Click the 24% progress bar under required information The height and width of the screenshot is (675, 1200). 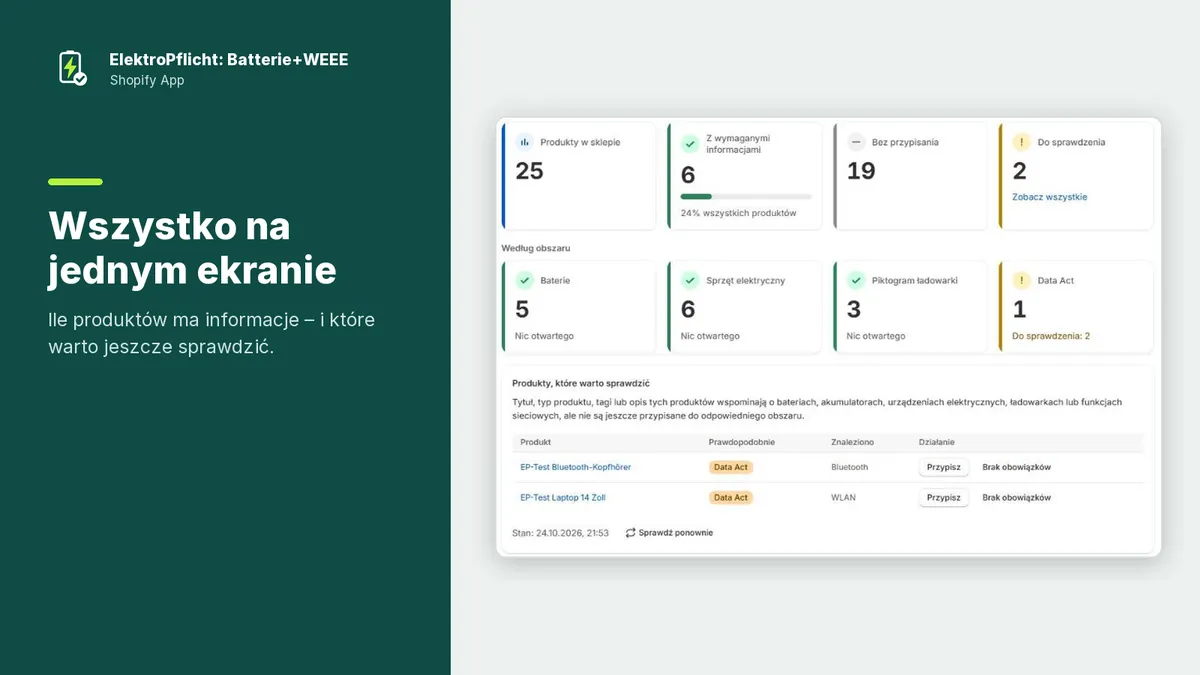click(746, 196)
